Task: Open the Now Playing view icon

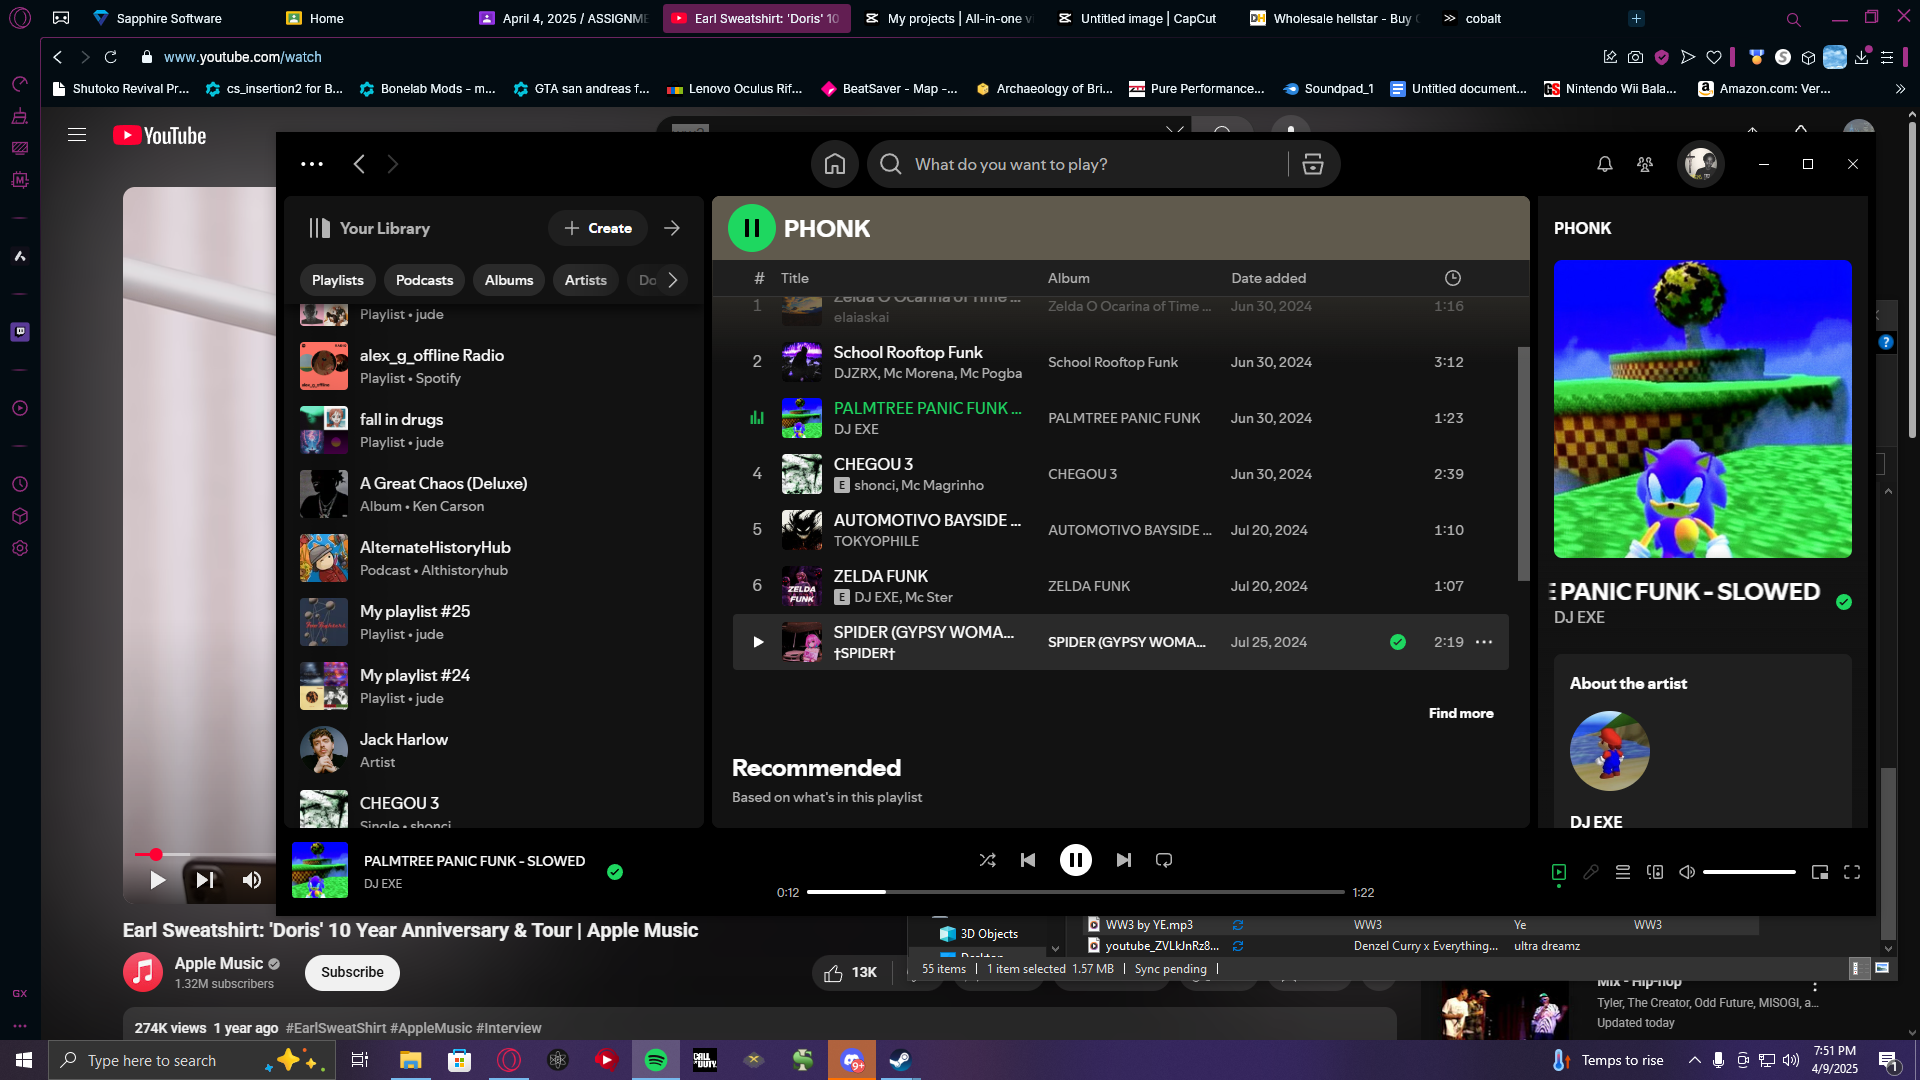Action: tap(1559, 872)
